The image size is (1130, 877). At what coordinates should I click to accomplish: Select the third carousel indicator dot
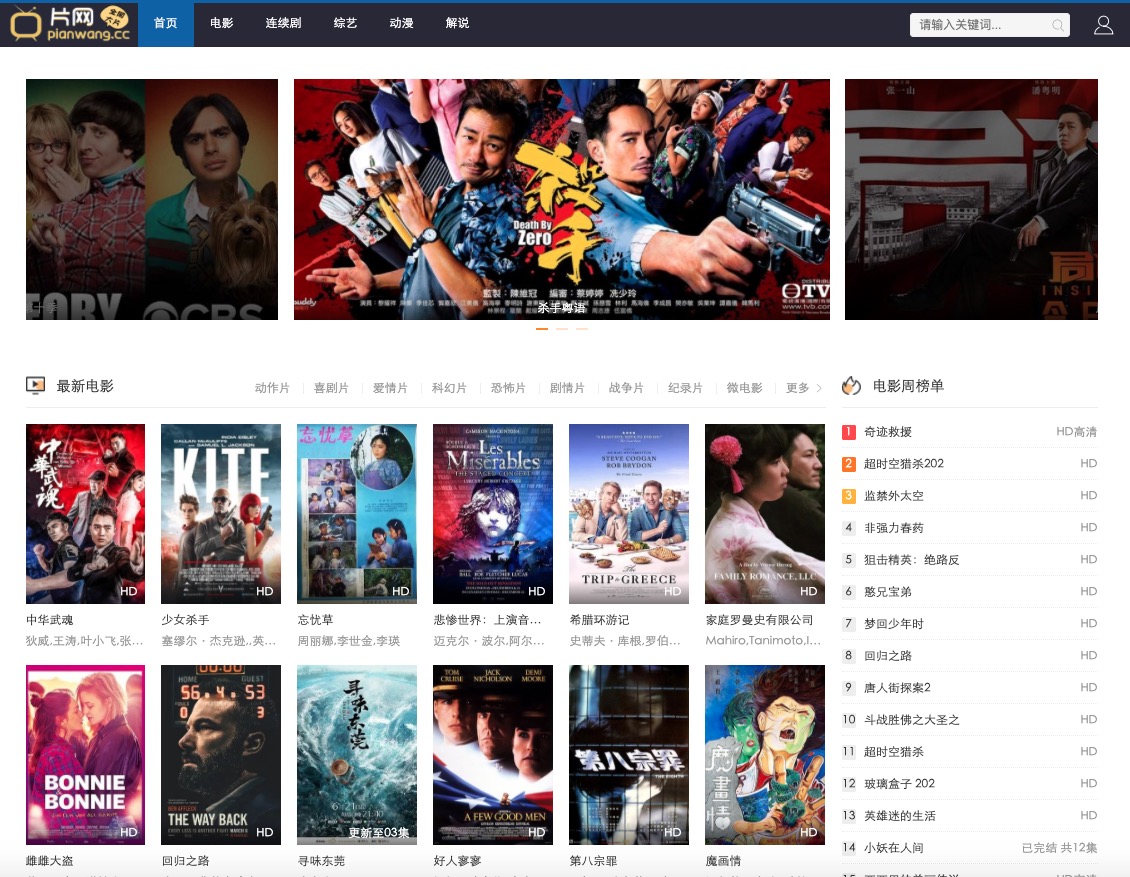click(582, 329)
